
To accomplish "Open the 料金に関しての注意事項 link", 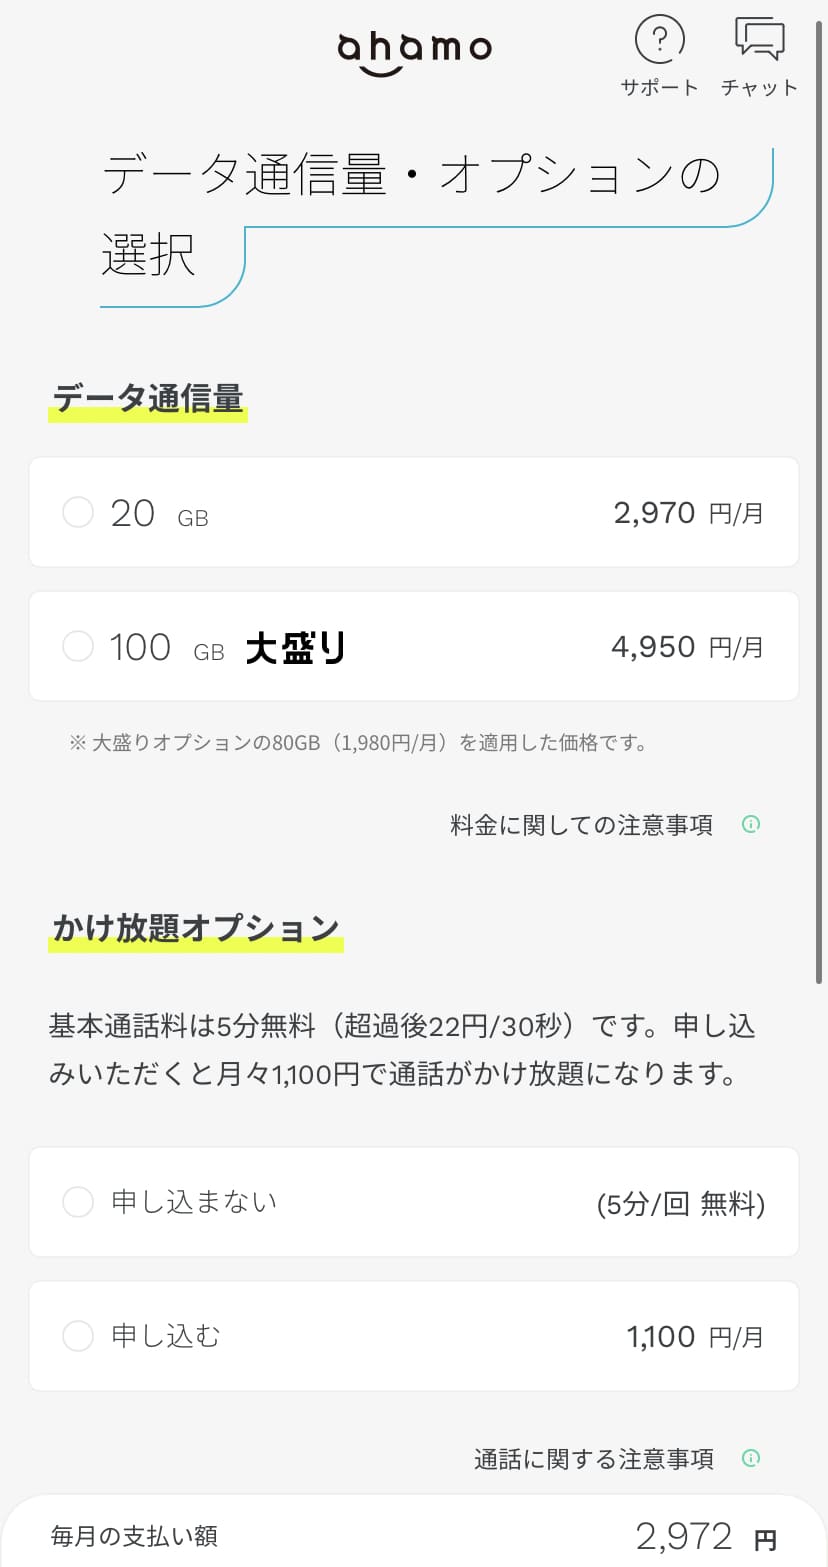I will pos(581,825).
